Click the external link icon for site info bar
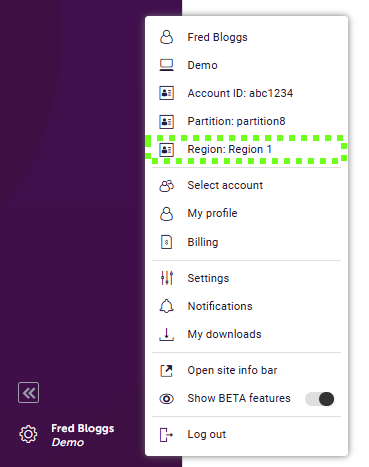This screenshot has height=467, width=369. point(166,370)
